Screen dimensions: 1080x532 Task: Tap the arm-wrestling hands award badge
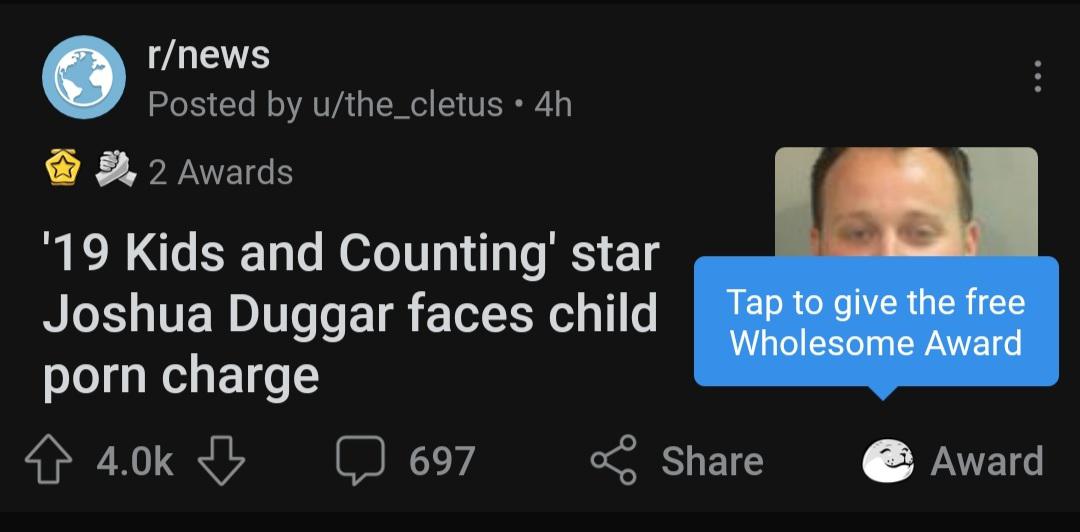click(117, 171)
